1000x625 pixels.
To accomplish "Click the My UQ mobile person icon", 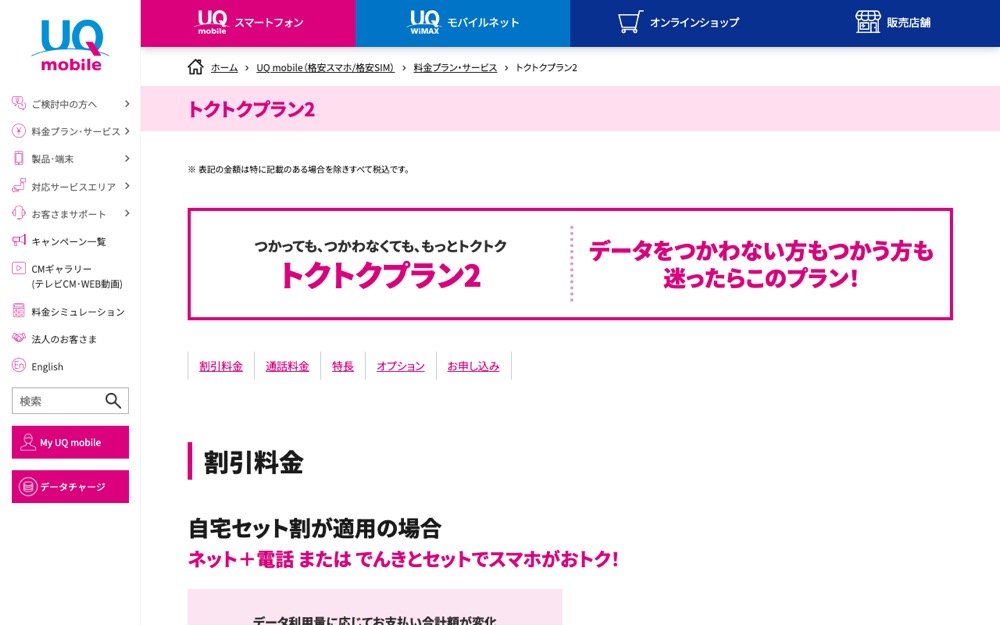I will (27, 442).
